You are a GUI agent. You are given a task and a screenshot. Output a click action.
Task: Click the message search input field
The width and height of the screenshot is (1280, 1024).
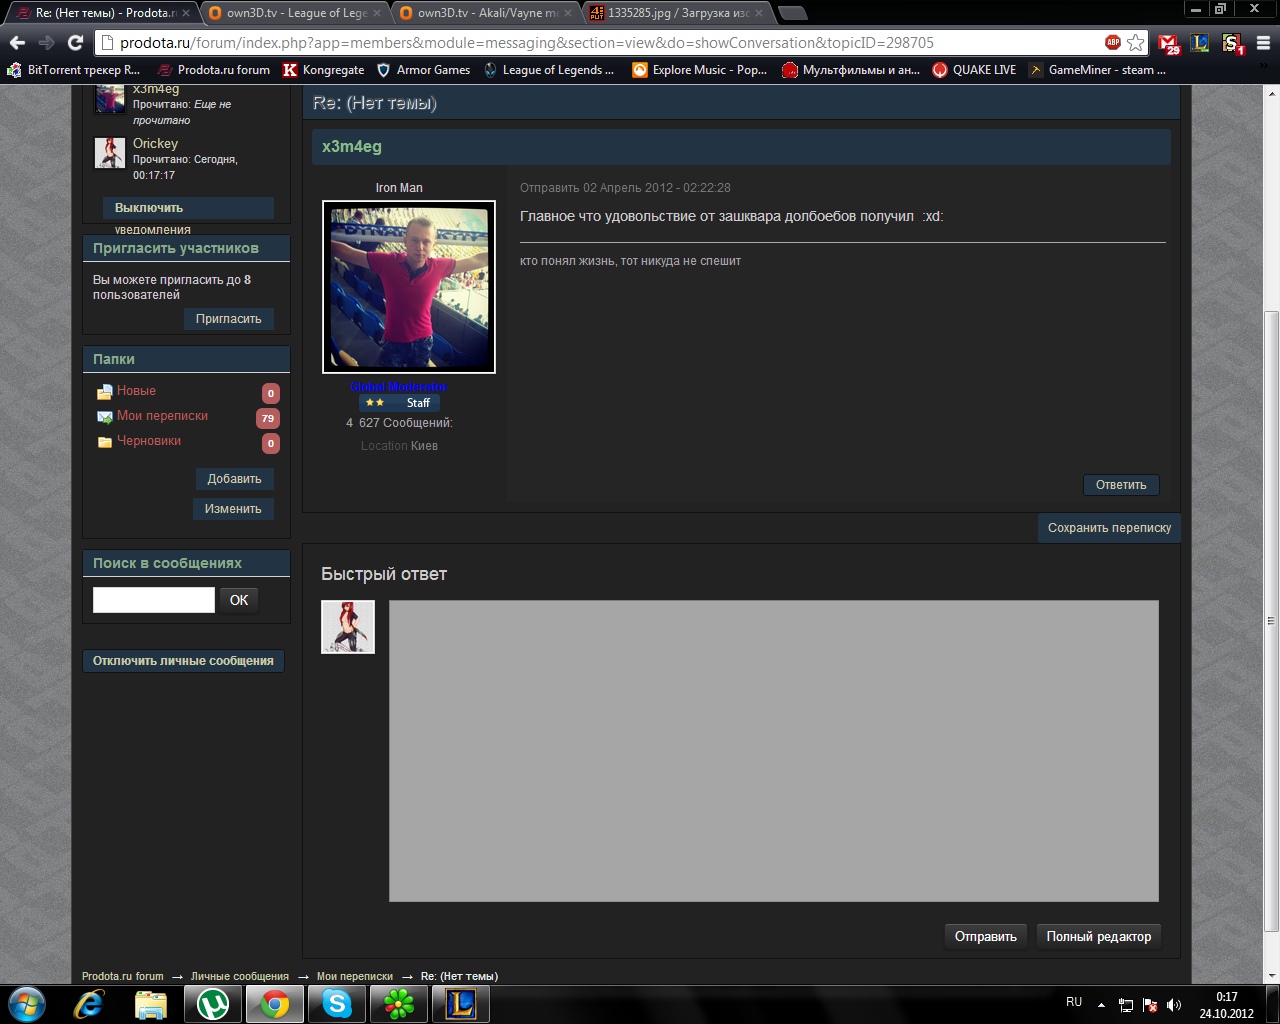point(154,600)
